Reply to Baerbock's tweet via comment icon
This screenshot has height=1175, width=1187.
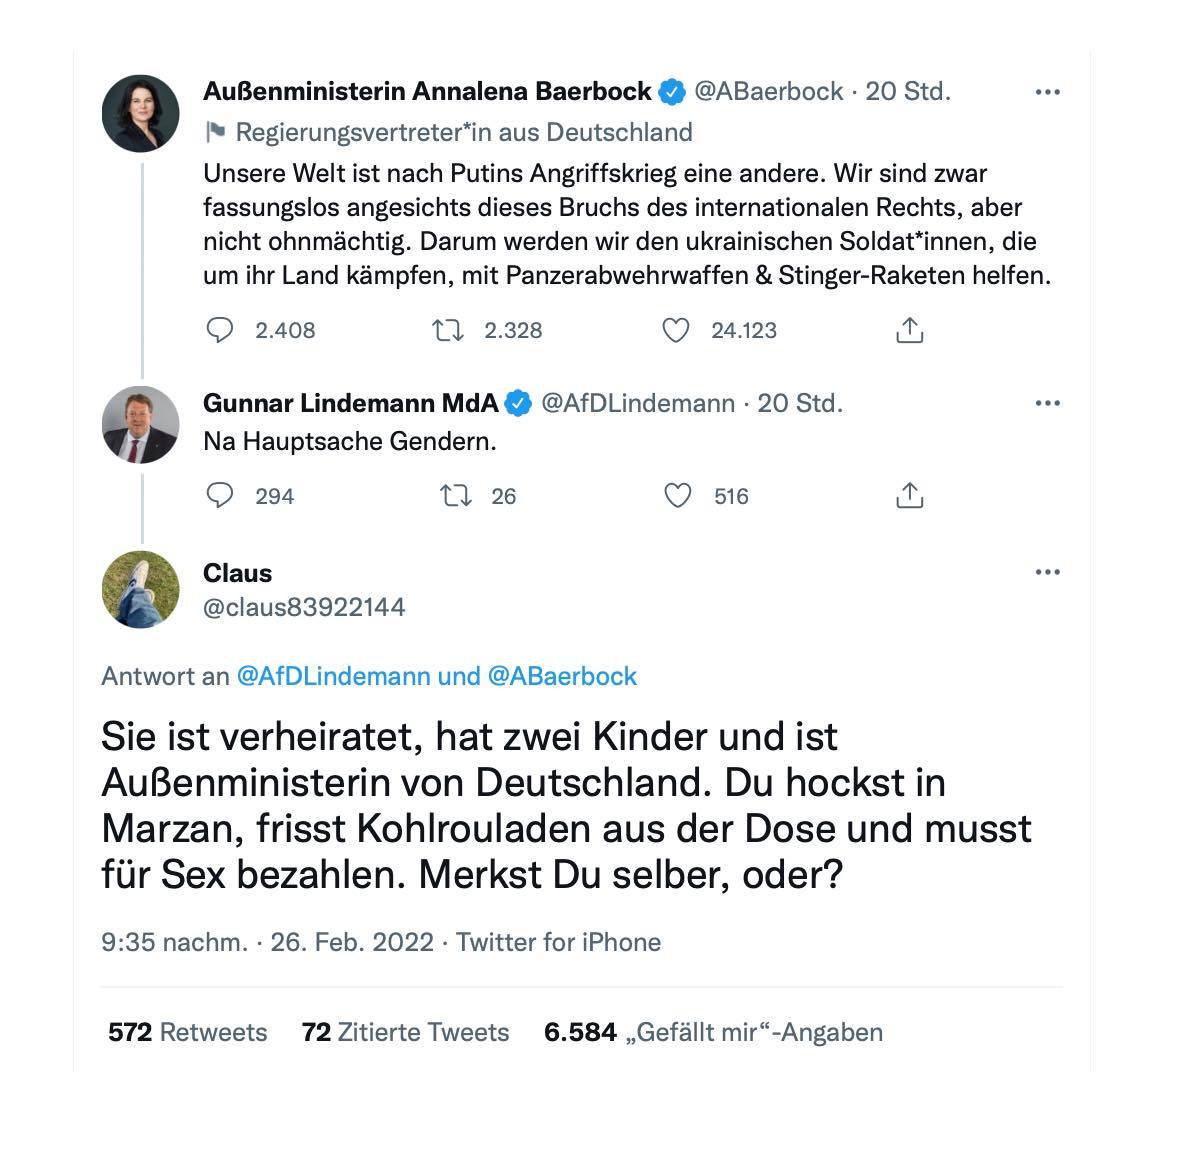coord(219,330)
